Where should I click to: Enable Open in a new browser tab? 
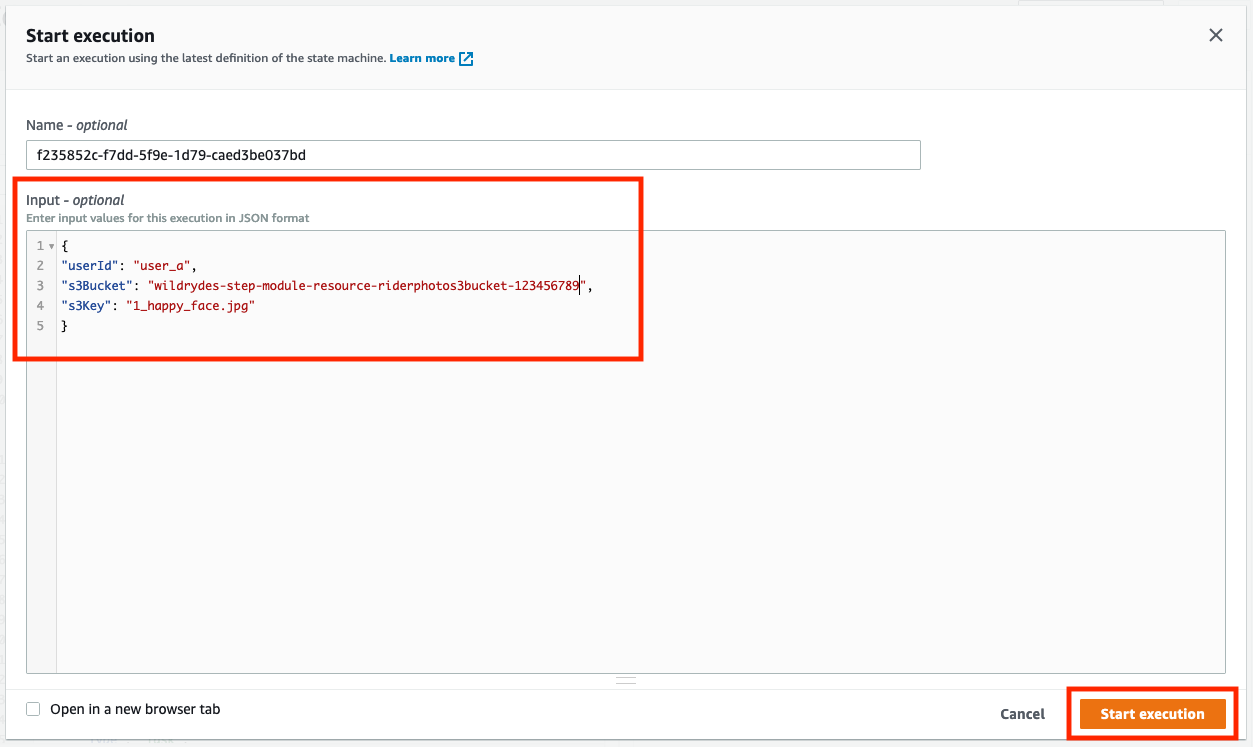pos(33,709)
